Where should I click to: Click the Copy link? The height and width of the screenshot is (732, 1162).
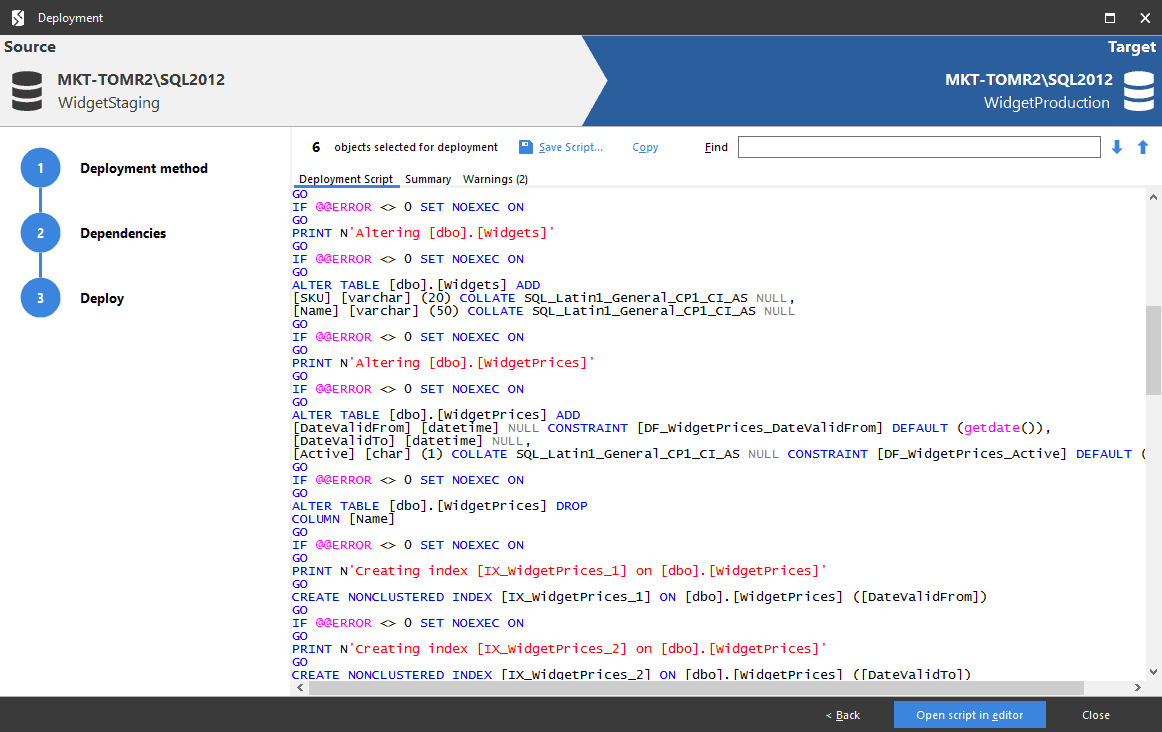645,147
